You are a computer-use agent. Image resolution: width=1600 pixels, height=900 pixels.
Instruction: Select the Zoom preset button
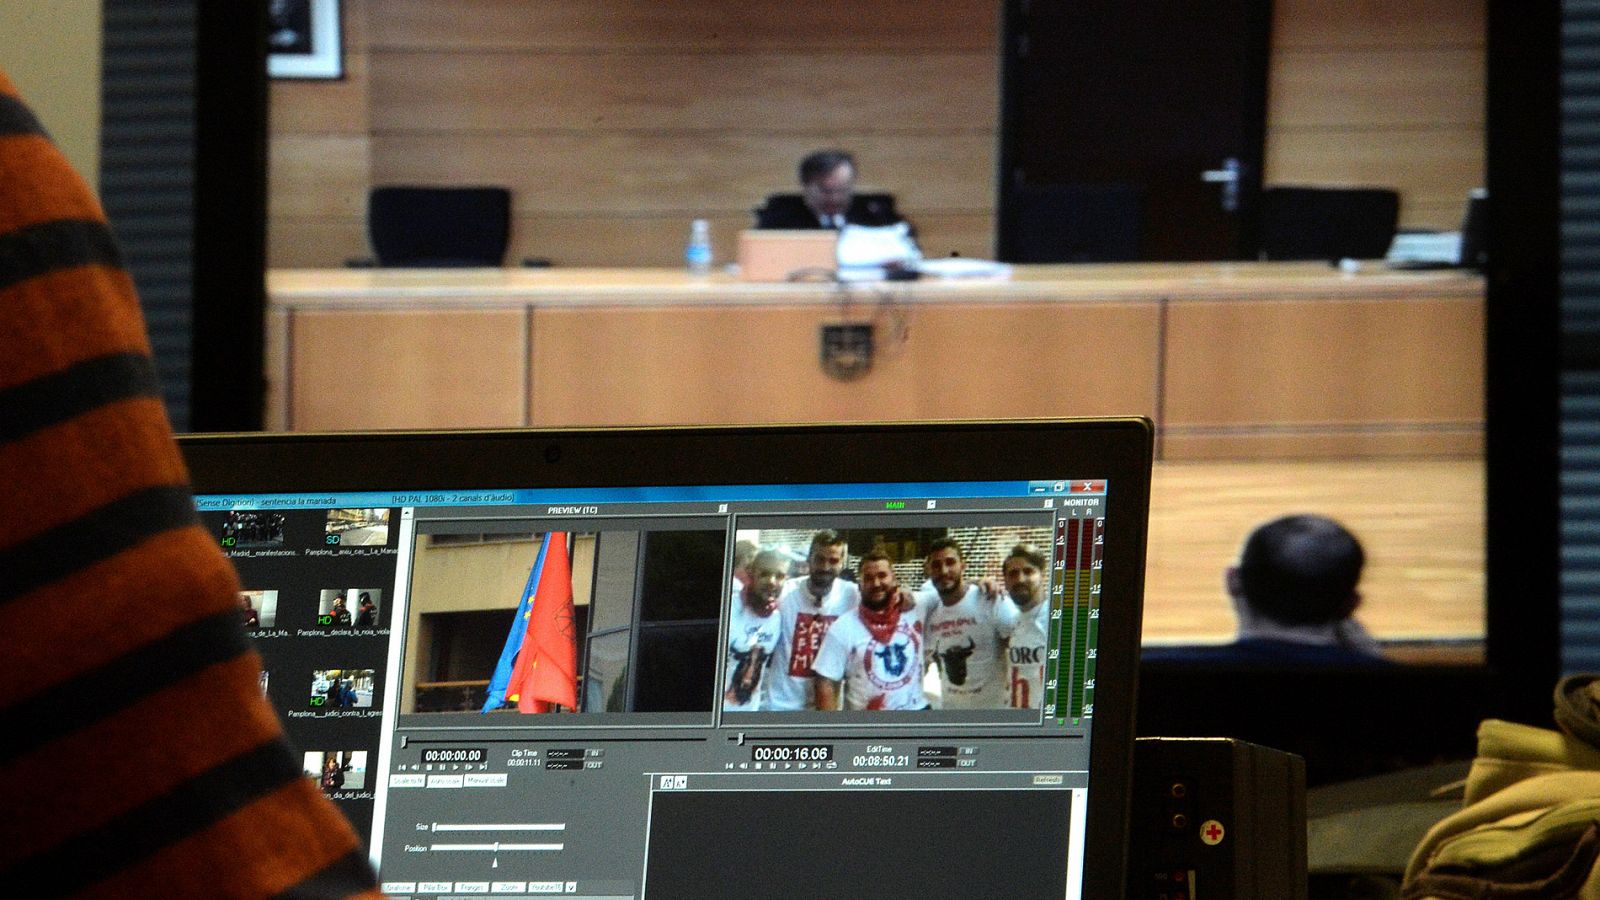508,887
